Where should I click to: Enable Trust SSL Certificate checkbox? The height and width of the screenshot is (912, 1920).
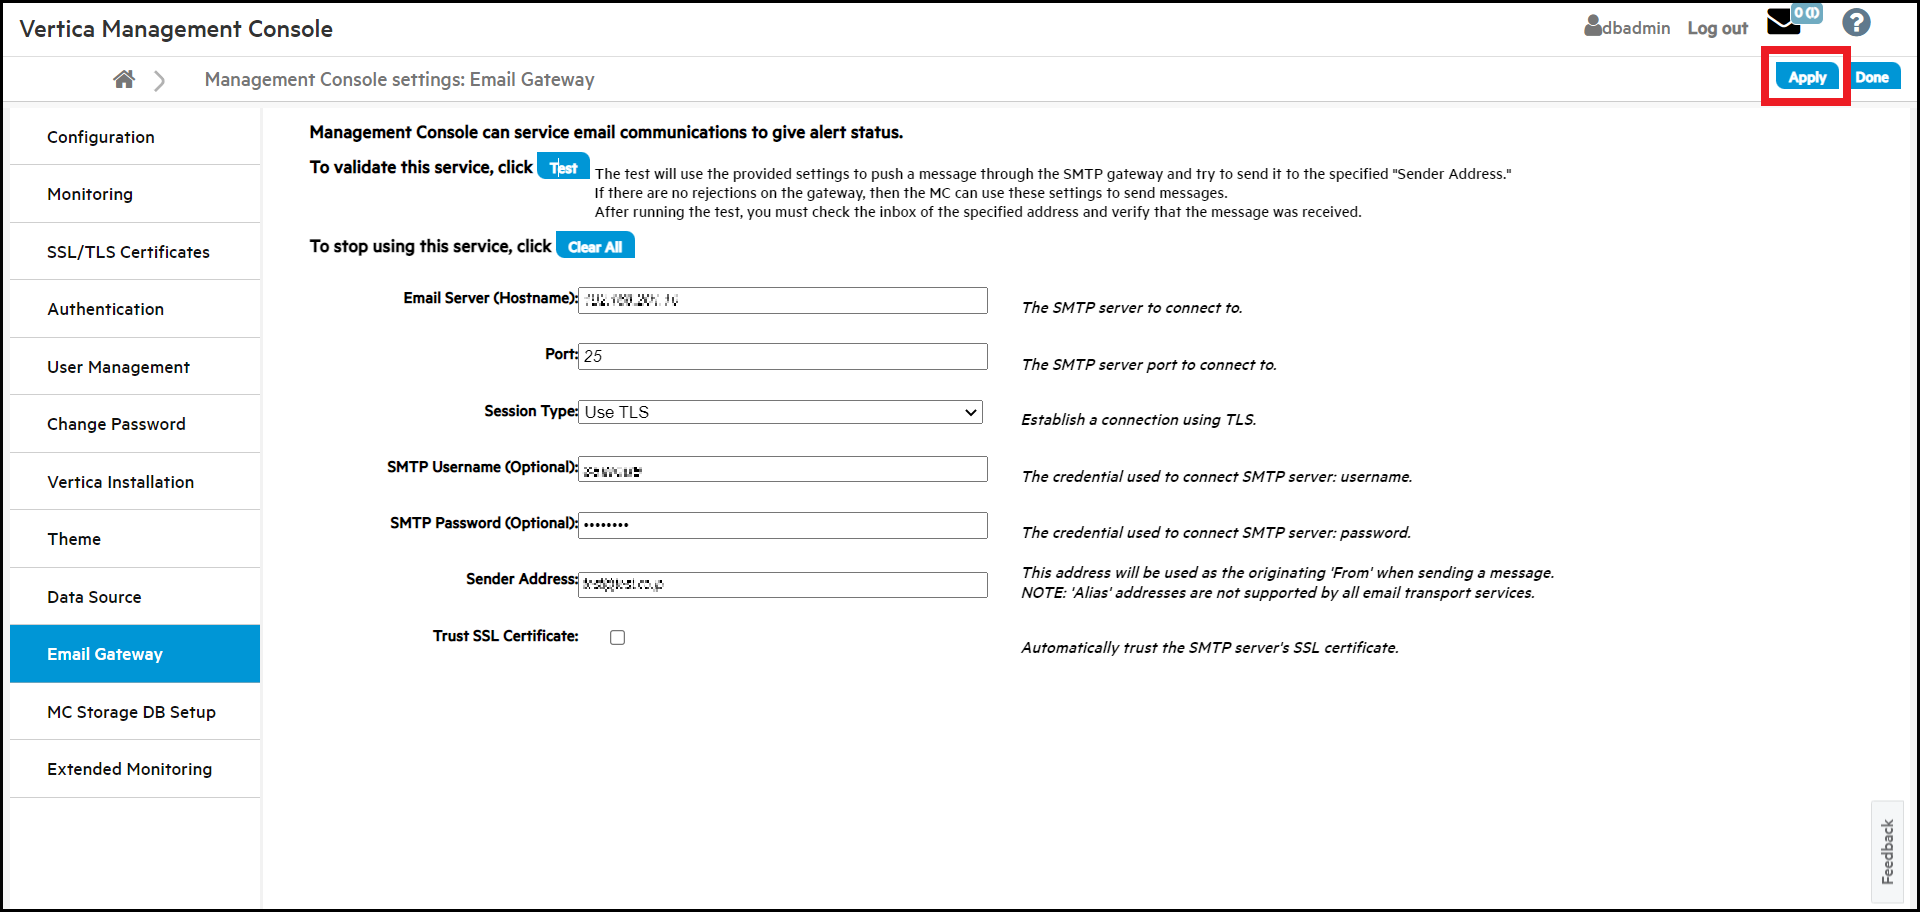point(618,638)
